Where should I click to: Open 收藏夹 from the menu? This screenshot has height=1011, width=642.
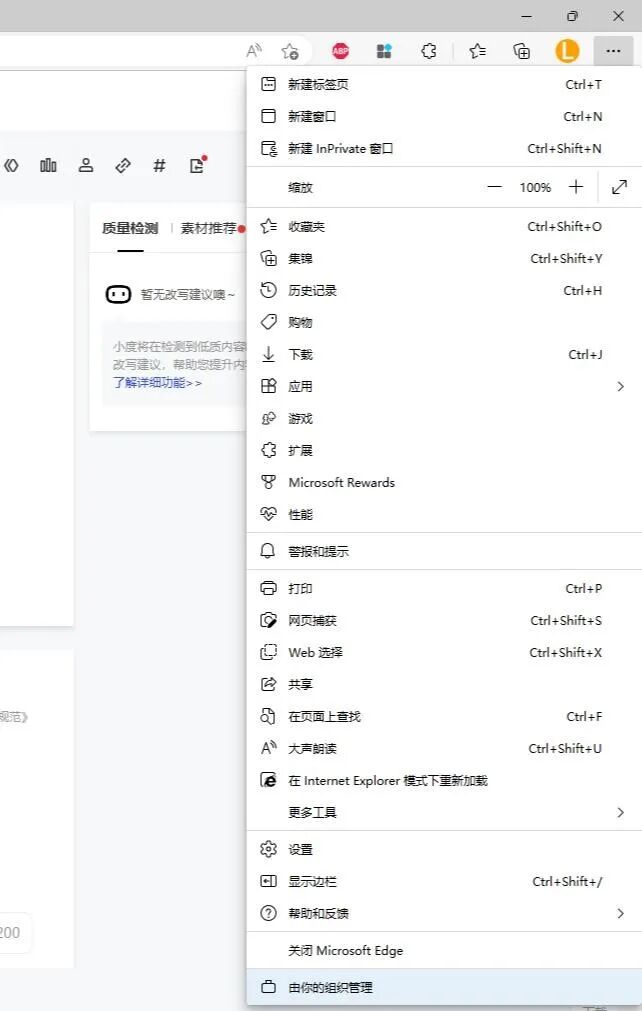point(444,226)
